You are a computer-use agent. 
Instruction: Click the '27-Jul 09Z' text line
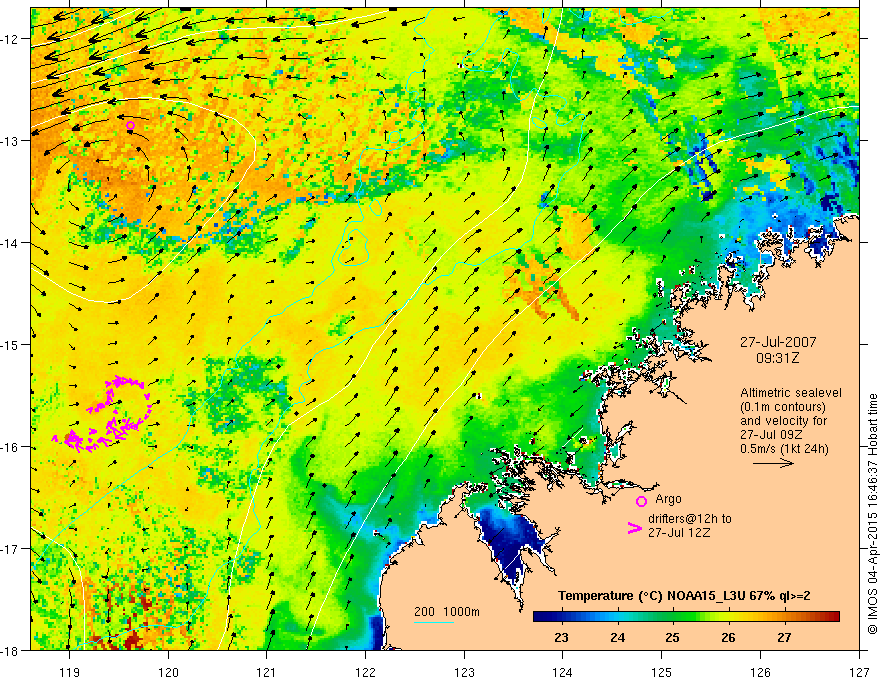pos(771,435)
